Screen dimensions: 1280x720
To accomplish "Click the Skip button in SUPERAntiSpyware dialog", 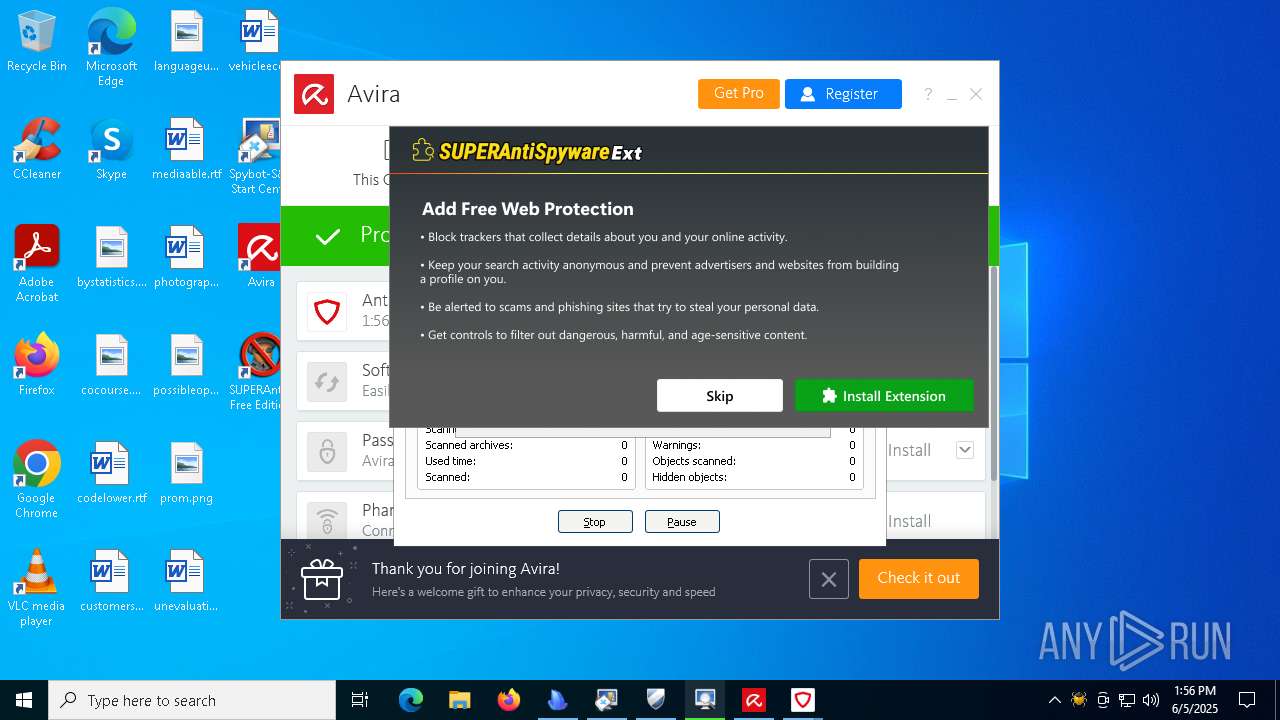I will 720,396.
